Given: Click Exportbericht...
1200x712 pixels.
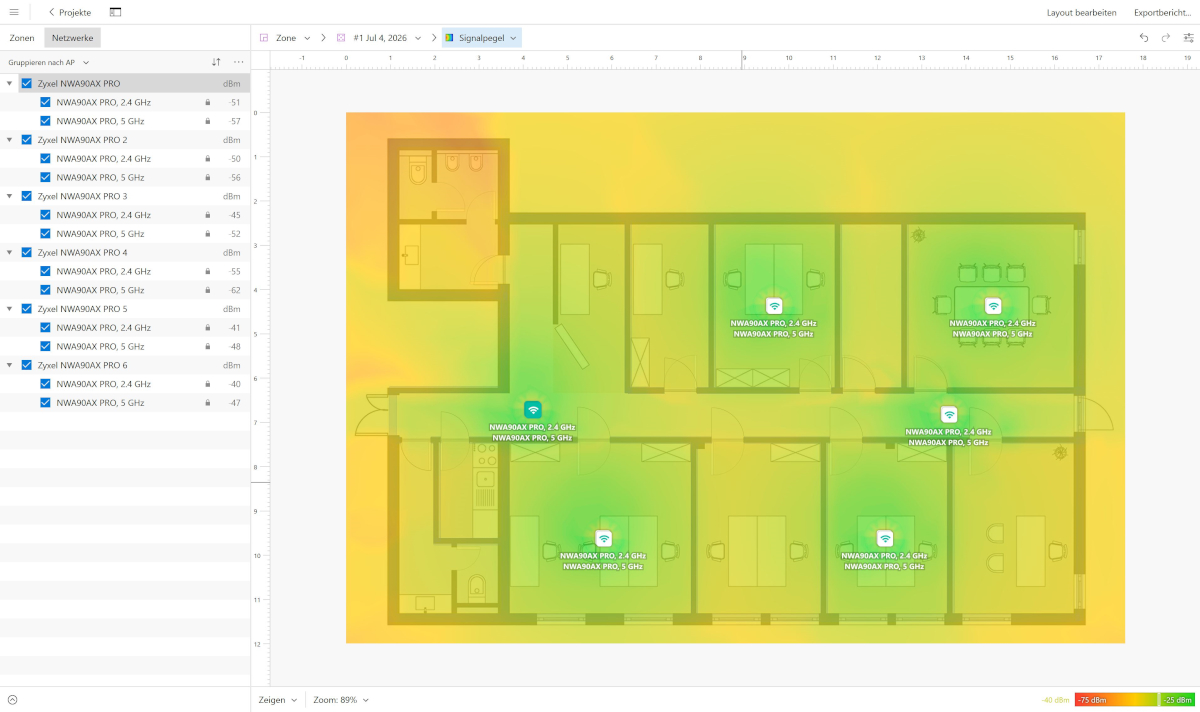Looking at the screenshot, I should 1162,13.
